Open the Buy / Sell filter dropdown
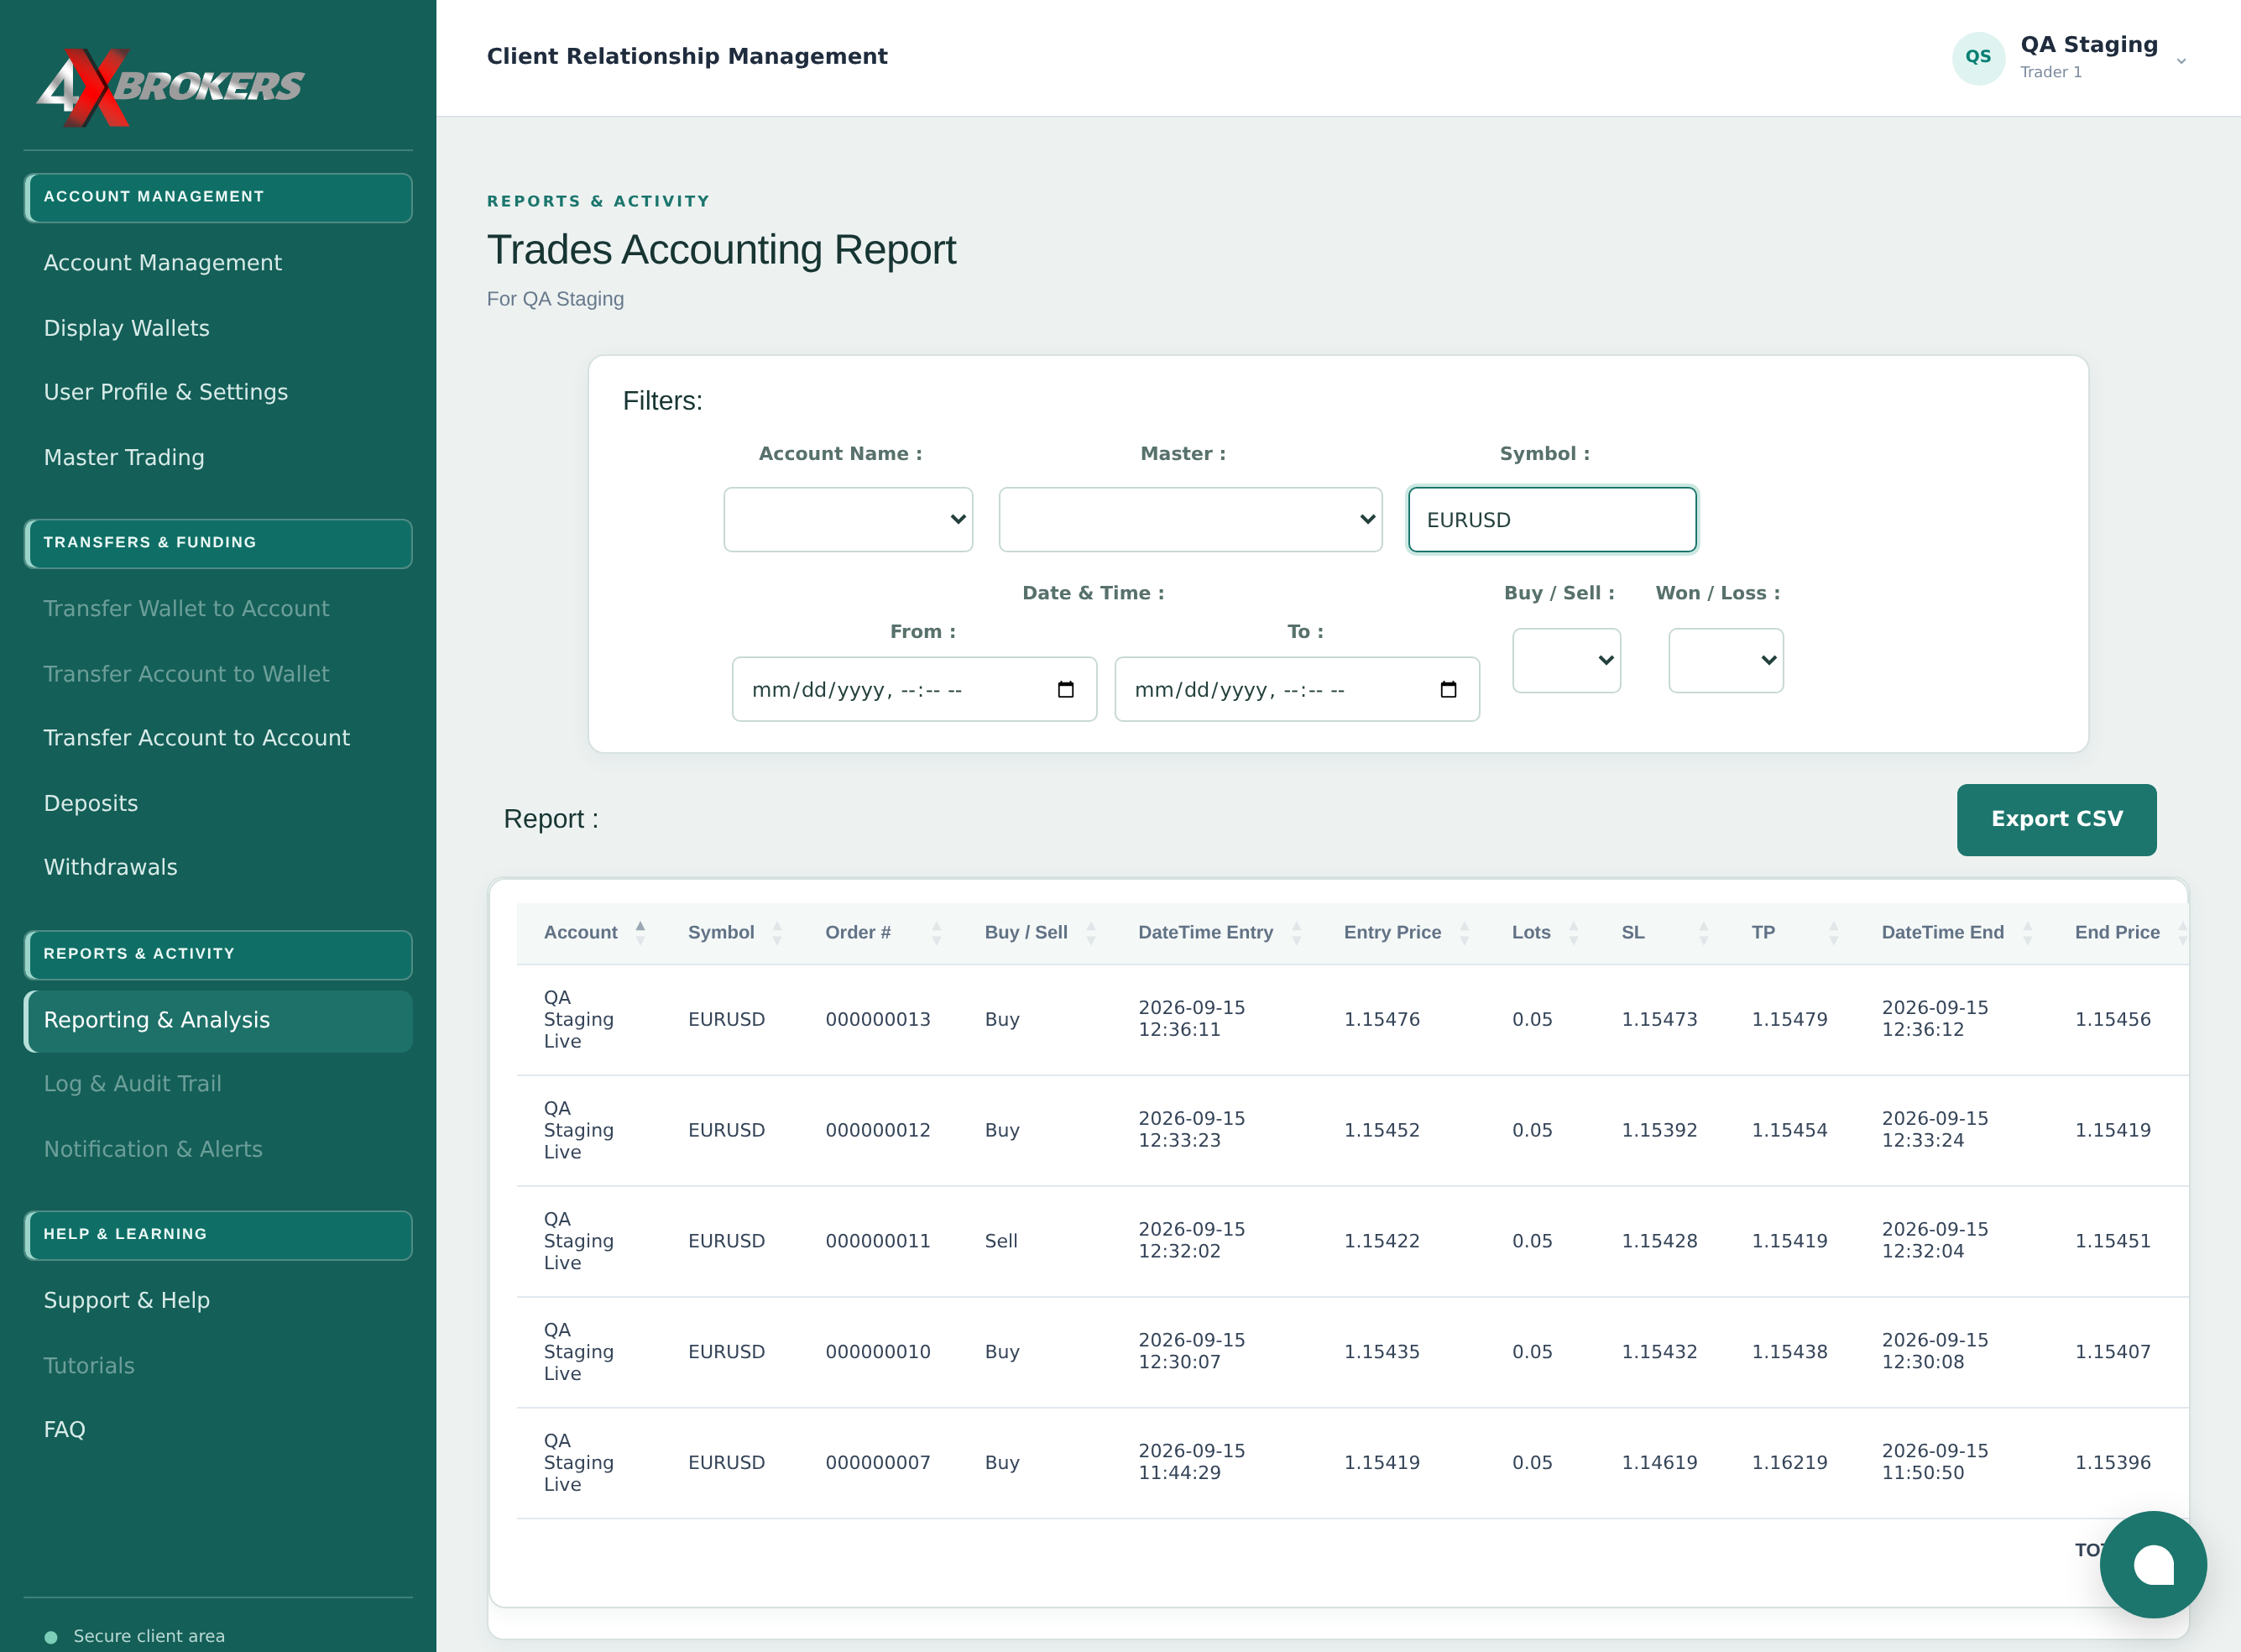 pyautogui.click(x=1566, y=660)
